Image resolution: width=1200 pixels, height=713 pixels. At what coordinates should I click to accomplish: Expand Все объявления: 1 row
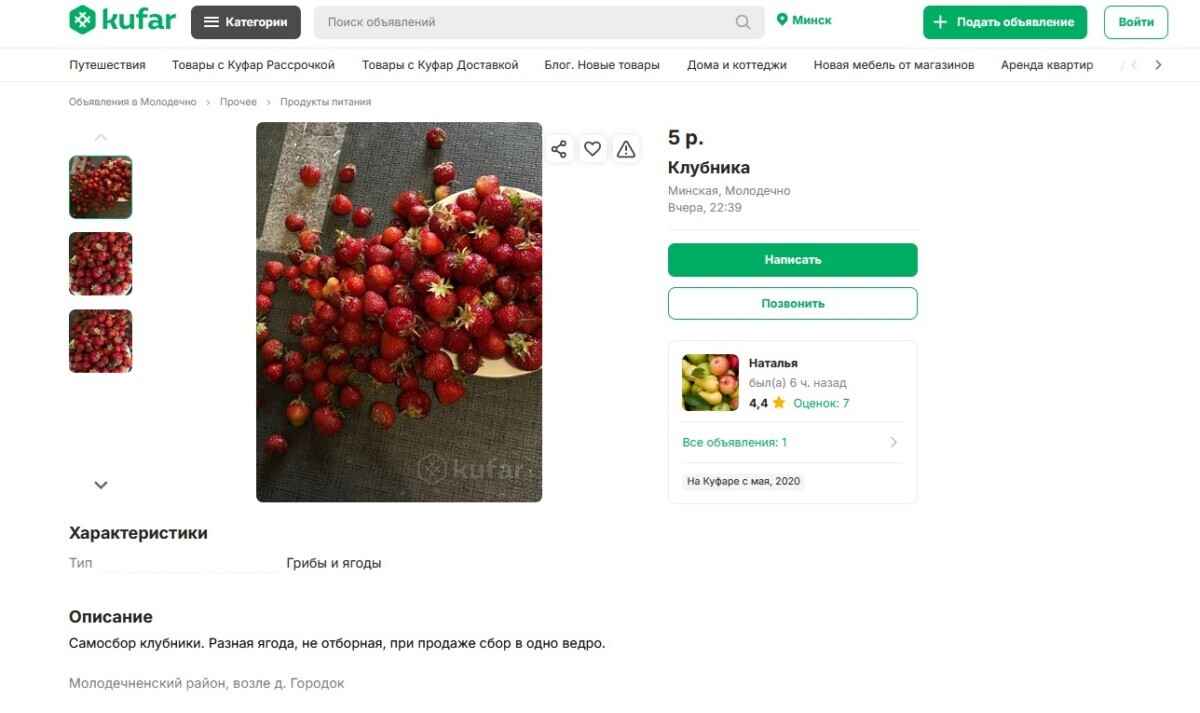click(790, 442)
